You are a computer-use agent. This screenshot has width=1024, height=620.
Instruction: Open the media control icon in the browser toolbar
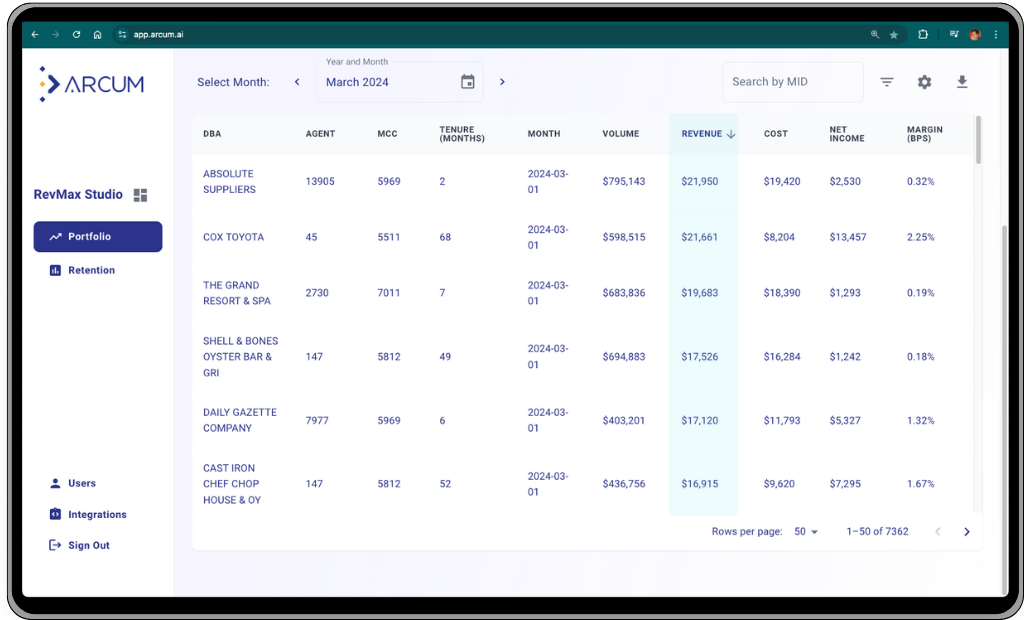[954, 35]
